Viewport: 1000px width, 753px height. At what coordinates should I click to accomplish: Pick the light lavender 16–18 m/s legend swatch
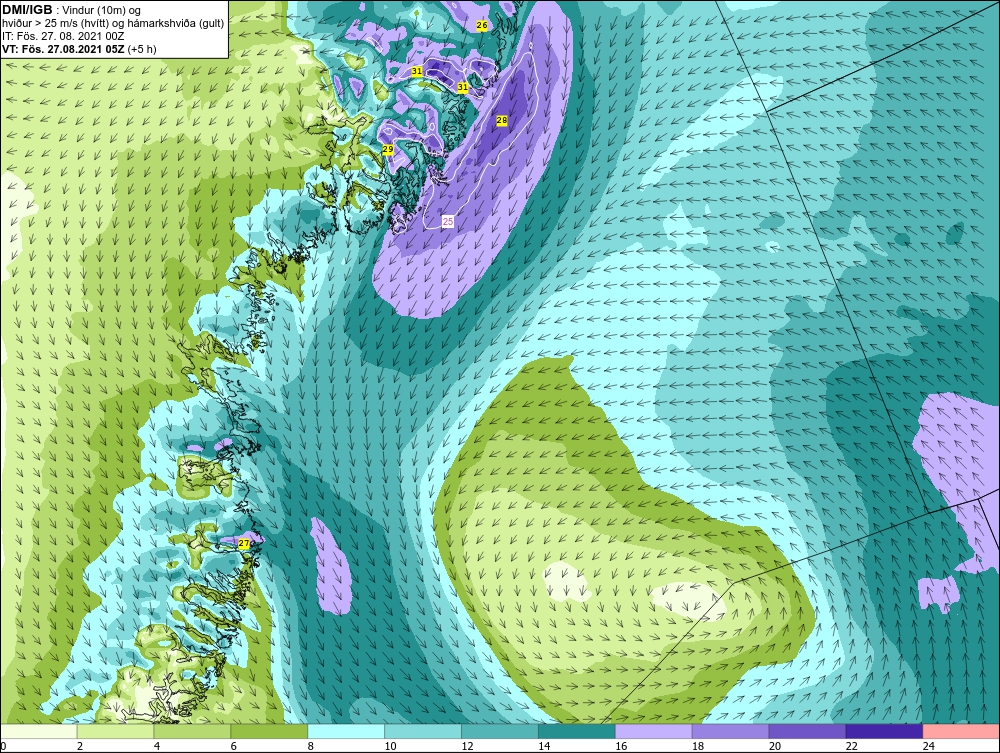click(654, 731)
